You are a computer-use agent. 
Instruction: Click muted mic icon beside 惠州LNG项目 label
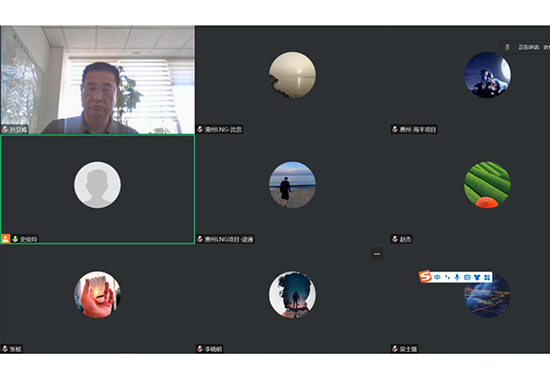pyautogui.click(x=200, y=239)
